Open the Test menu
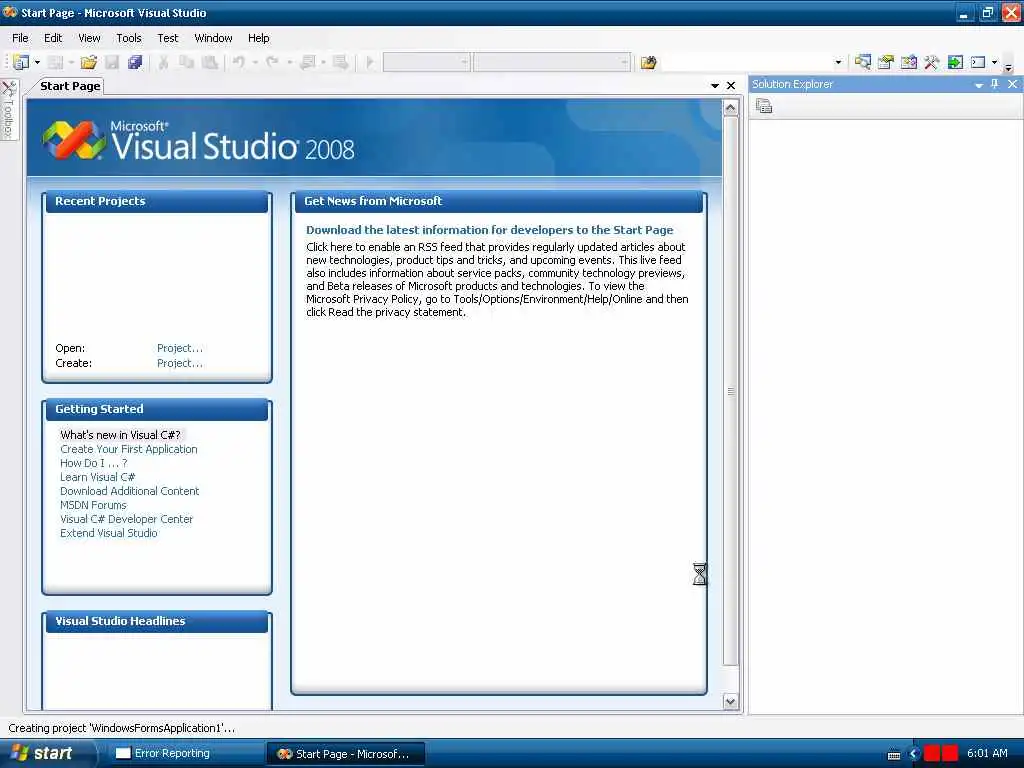Screen dimensions: 1024x768 click(x=168, y=38)
